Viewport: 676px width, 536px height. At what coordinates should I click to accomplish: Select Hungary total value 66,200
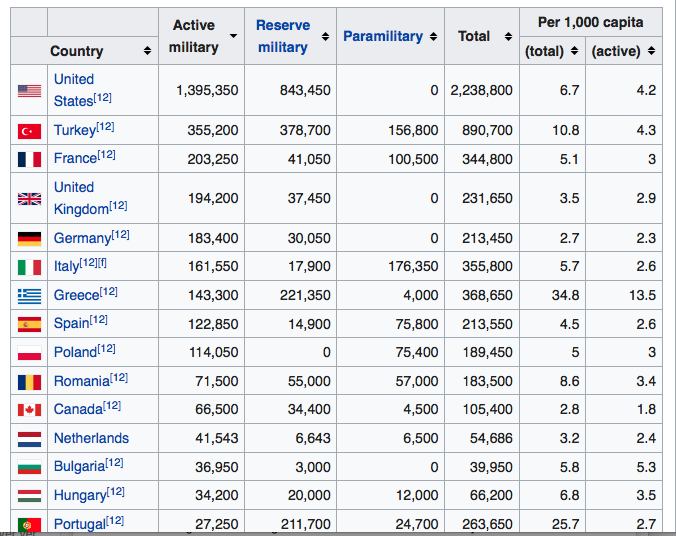point(491,495)
